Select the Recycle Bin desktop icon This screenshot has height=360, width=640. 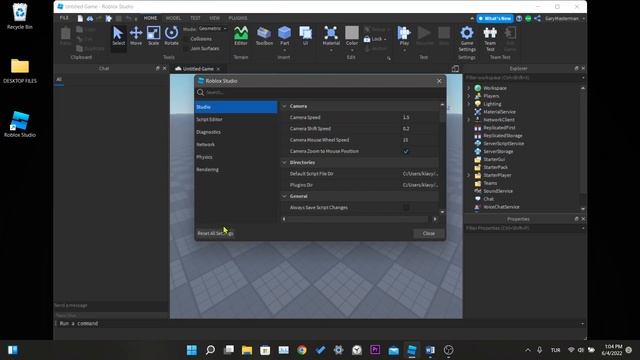[20, 16]
